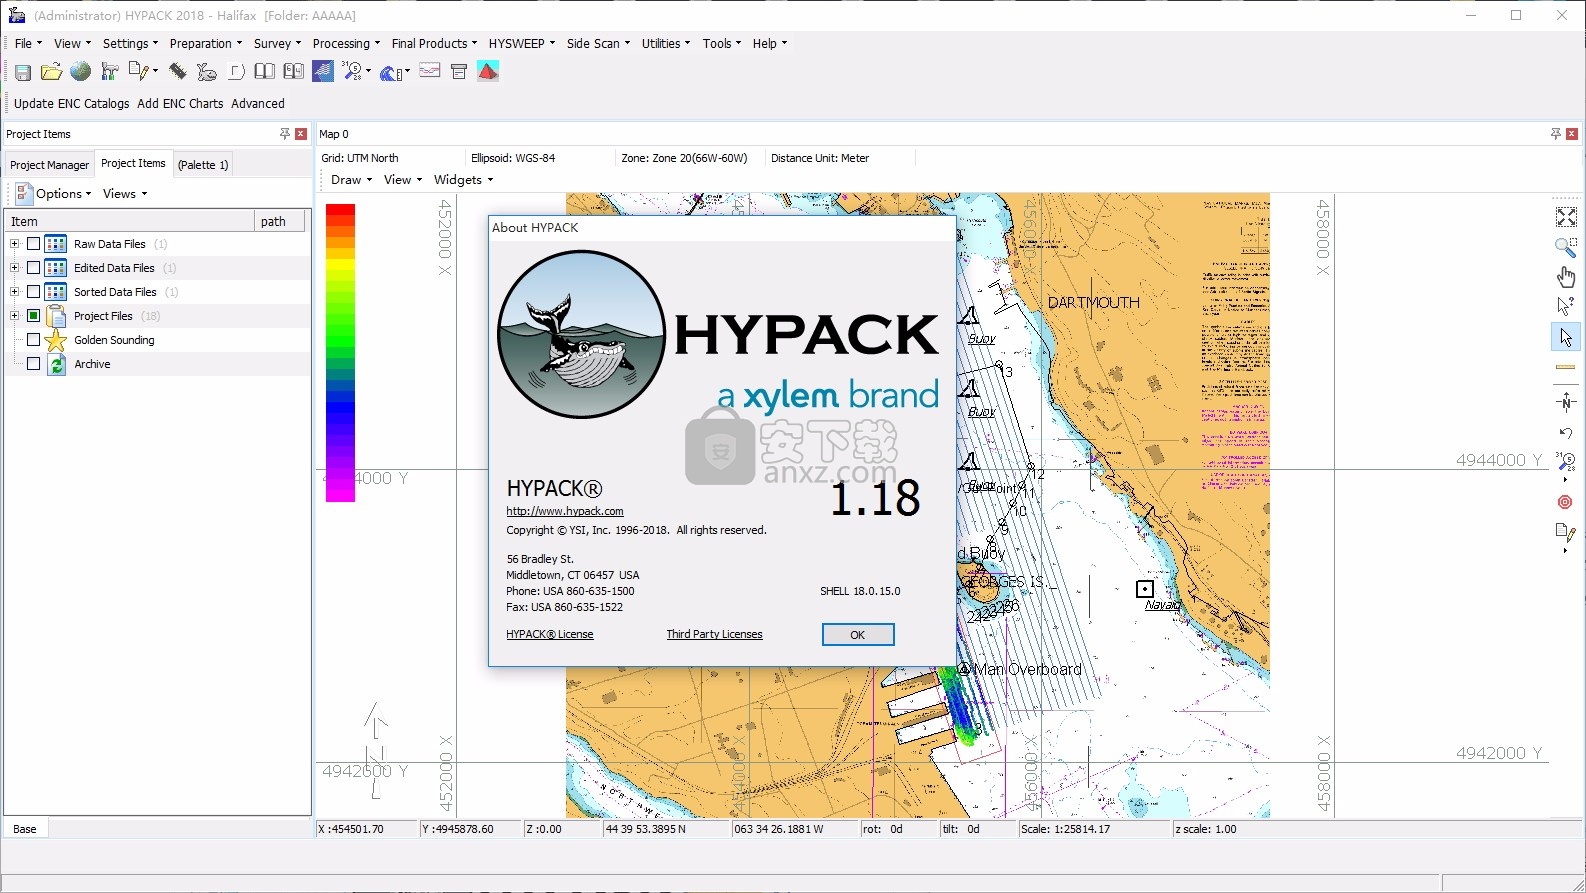Click OK in About HYPACK dialog
Viewport: 1586px width, 893px height.
coord(858,635)
